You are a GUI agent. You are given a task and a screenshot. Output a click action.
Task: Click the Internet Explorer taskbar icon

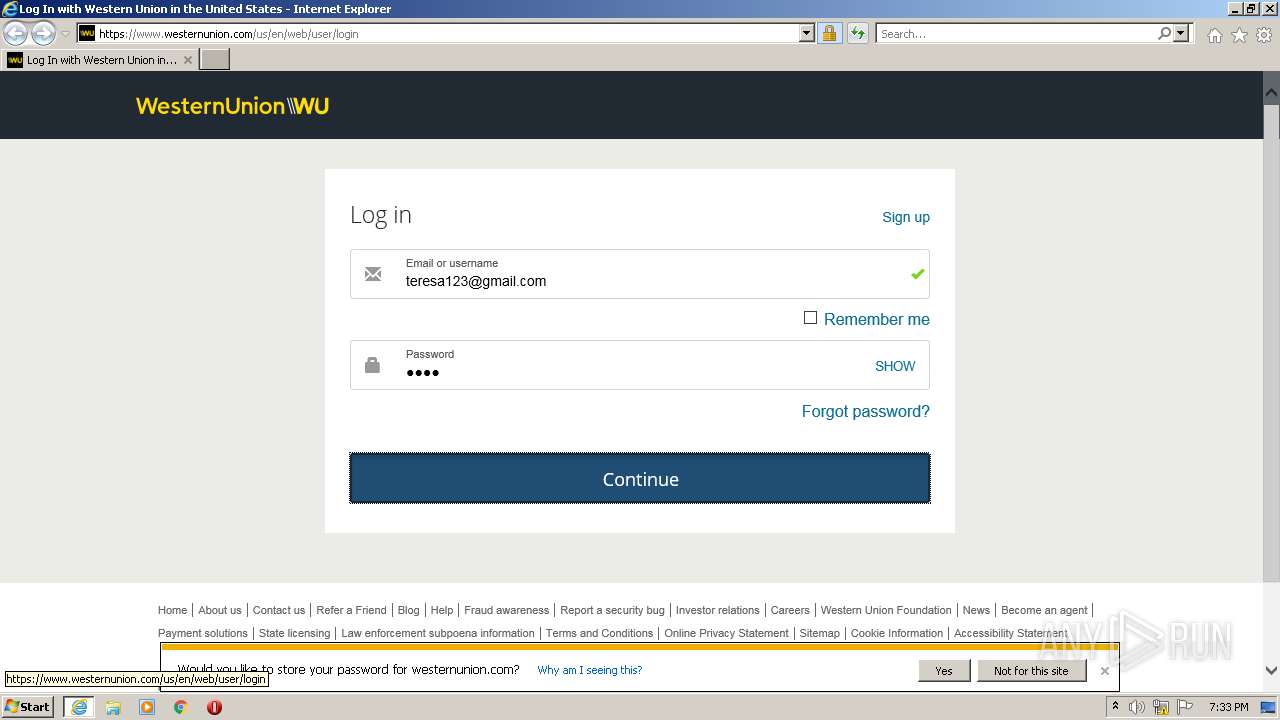click(x=78, y=707)
